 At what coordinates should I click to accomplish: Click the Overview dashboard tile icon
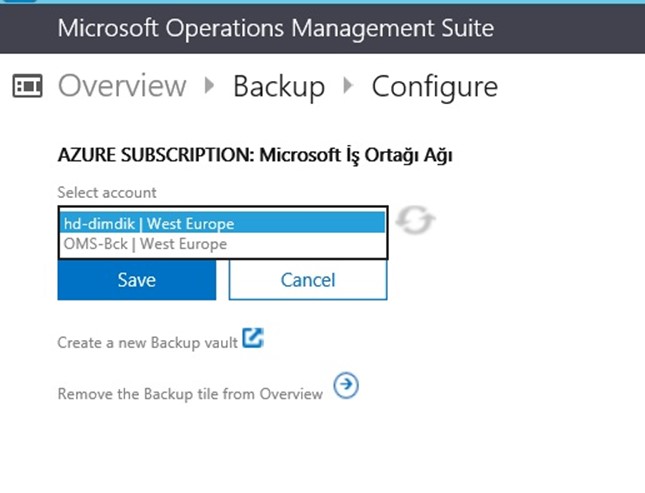27,86
